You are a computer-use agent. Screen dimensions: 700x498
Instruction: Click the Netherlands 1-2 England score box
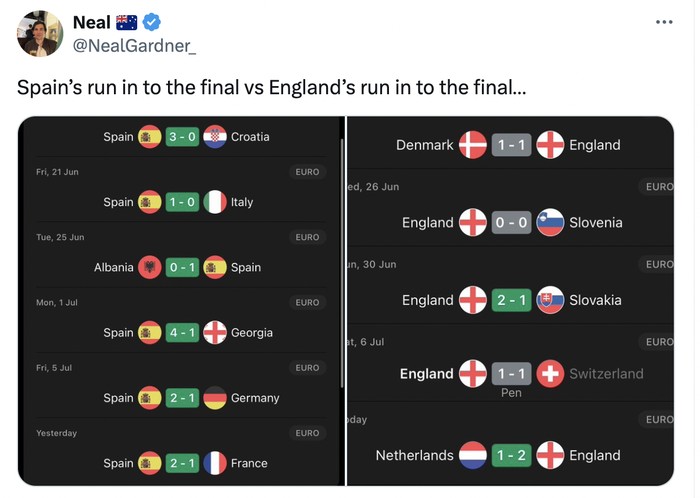coord(511,455)
